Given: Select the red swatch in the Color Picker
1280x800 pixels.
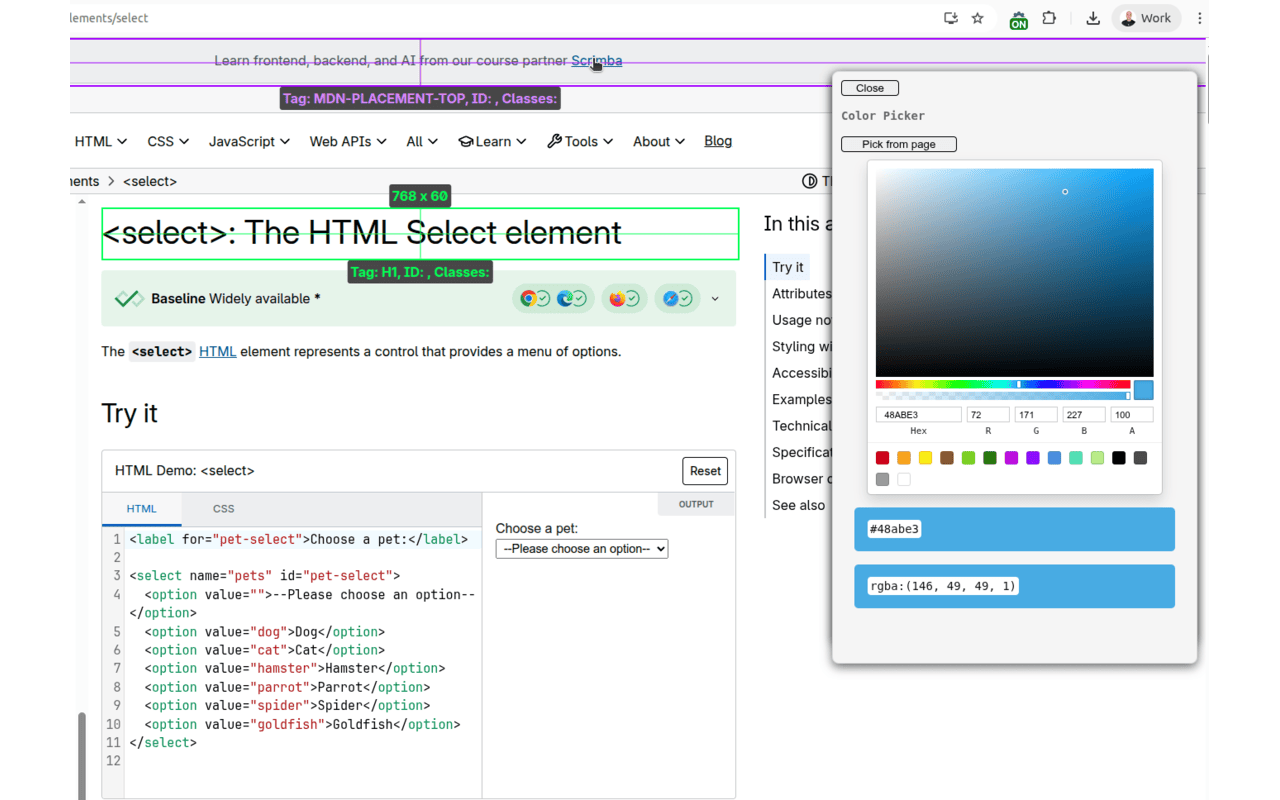Looking at the screenshot, I should [x=881, y=457].
